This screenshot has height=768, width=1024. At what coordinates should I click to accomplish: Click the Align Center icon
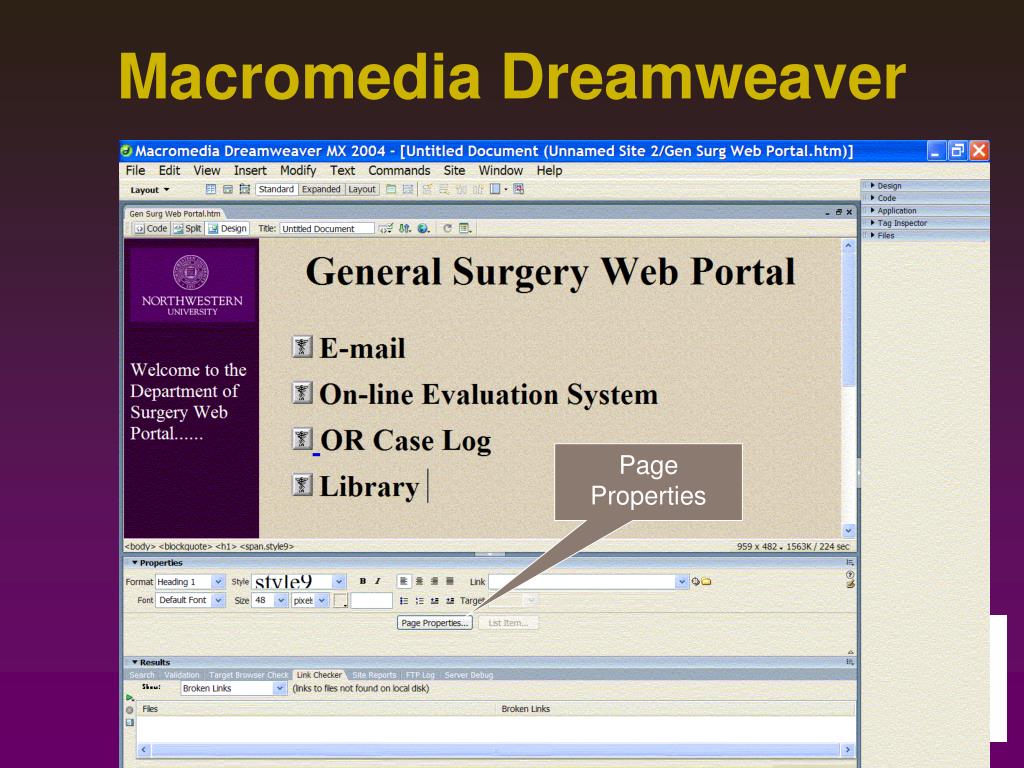419,581
